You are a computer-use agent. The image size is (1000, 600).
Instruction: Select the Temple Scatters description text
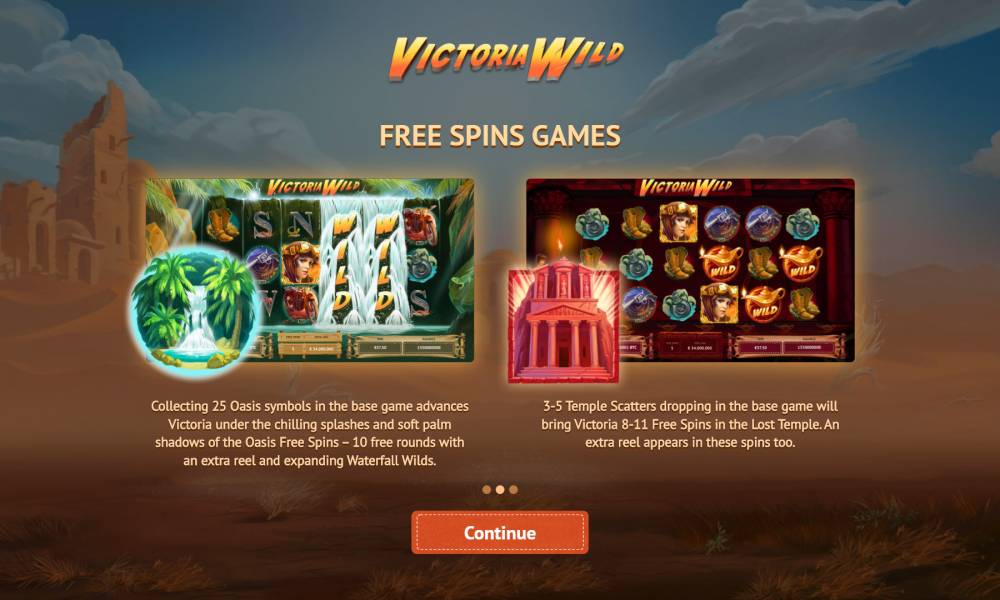click(690, 424)
